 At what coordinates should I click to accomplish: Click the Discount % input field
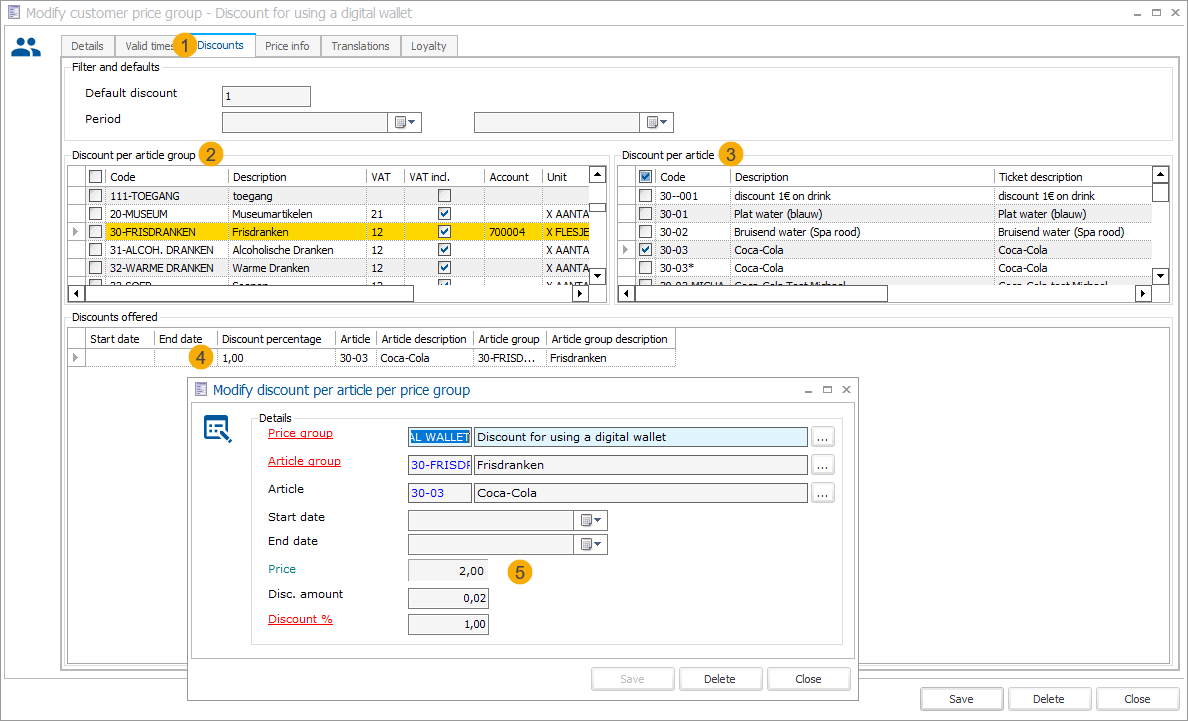[x=448, y=624]
